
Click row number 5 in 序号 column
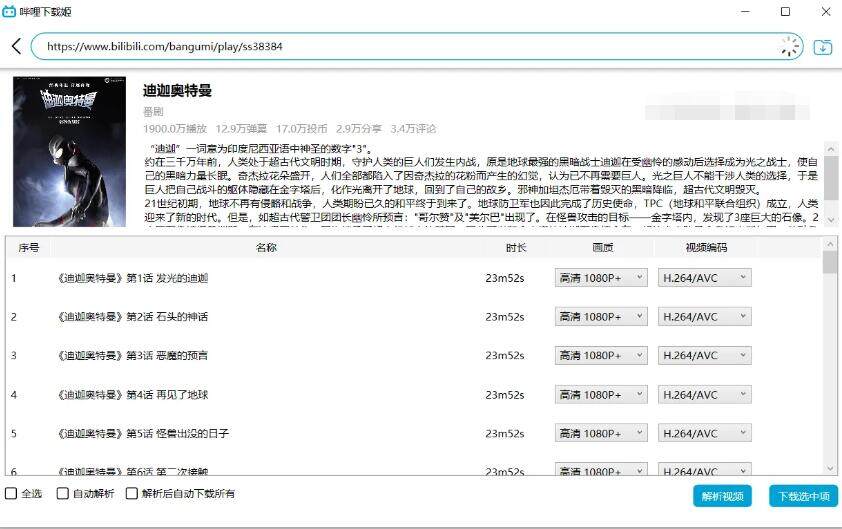tap(14, 433)
